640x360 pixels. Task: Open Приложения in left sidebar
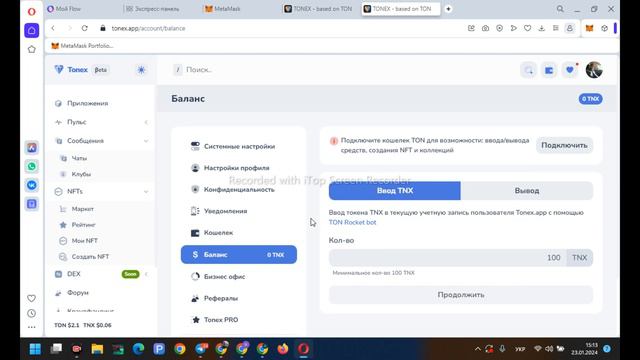click(87, 103)
